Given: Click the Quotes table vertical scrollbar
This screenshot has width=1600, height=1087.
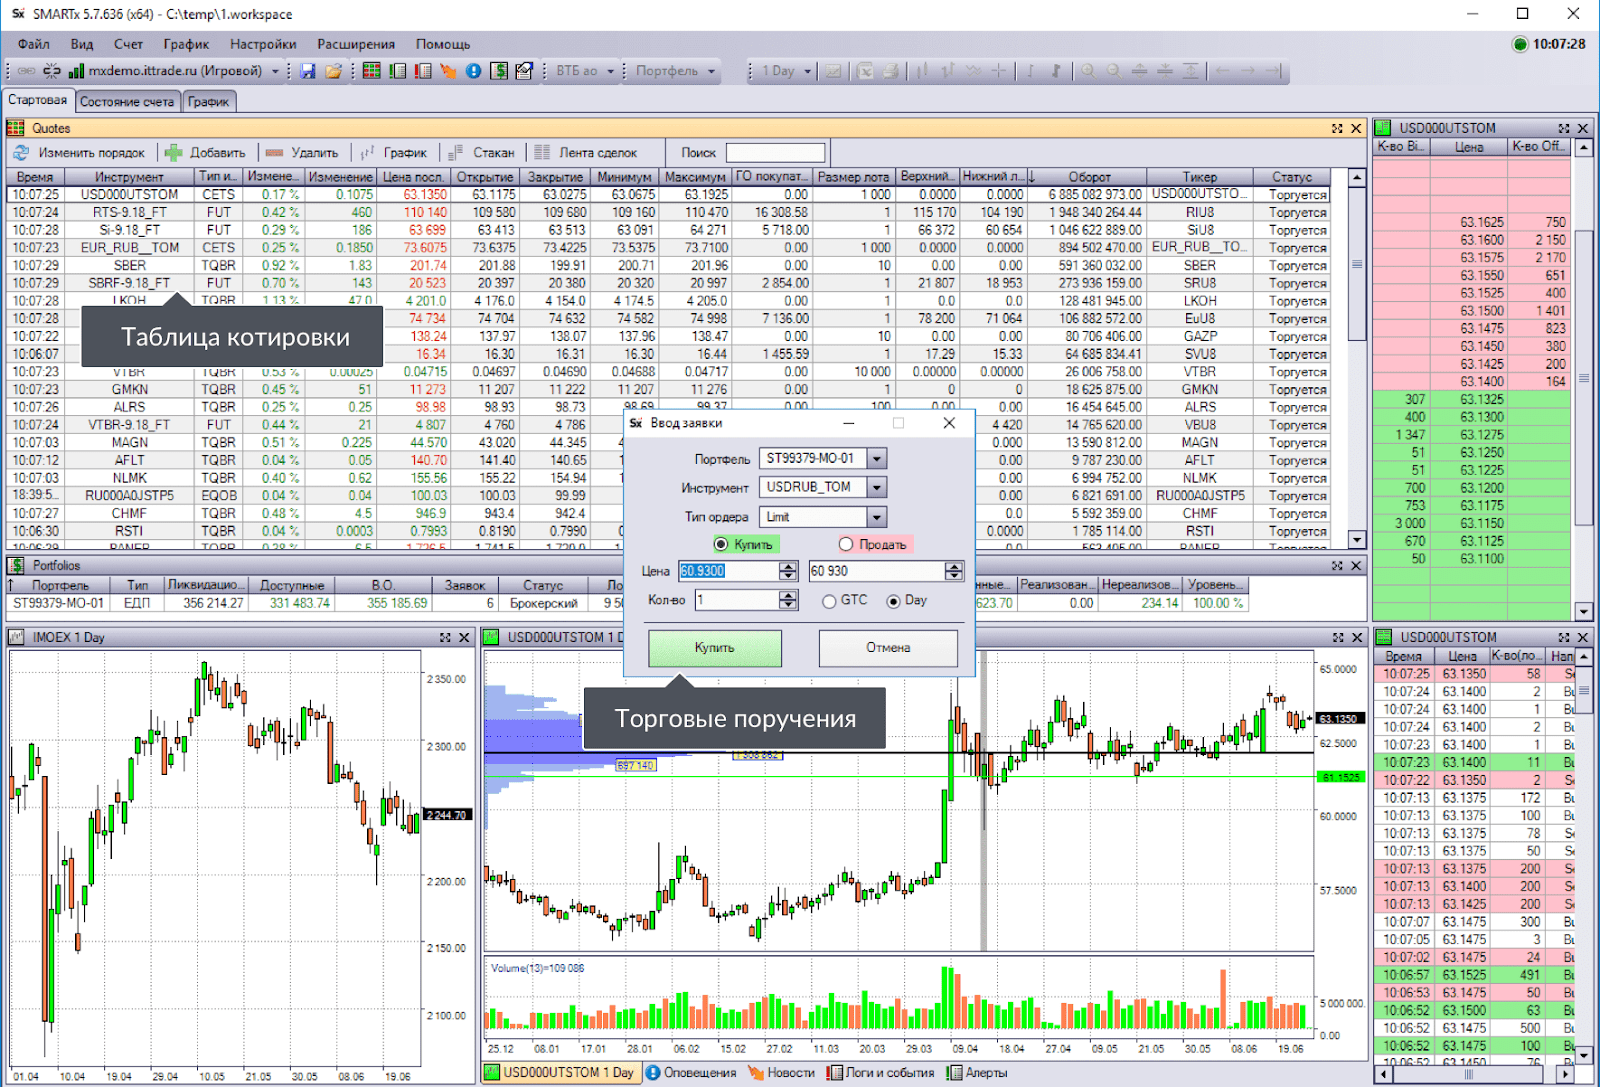Looking at the screenshot, I should [1357, 359].
